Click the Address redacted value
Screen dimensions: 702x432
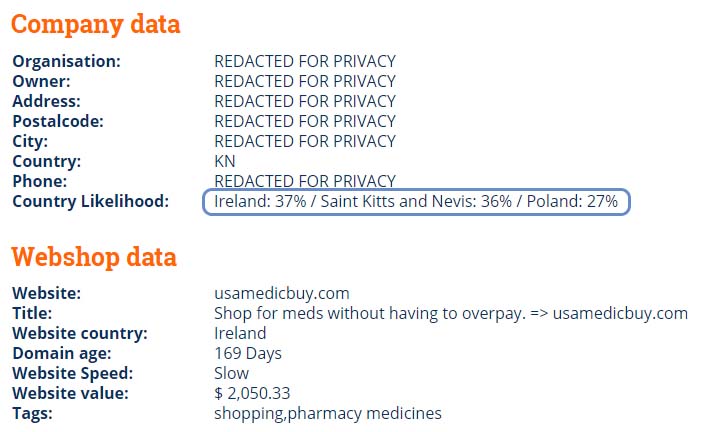305,102
